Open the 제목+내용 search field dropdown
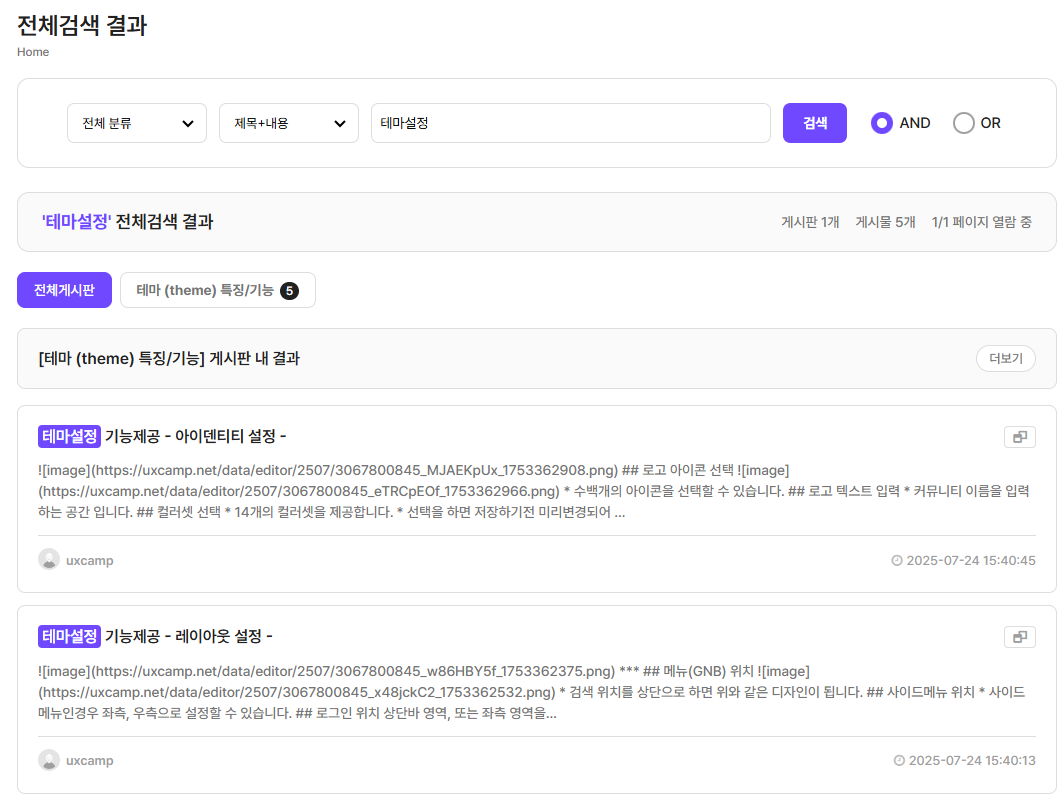The height and width of the screenshot is (795, 1063). pos(289,123)
